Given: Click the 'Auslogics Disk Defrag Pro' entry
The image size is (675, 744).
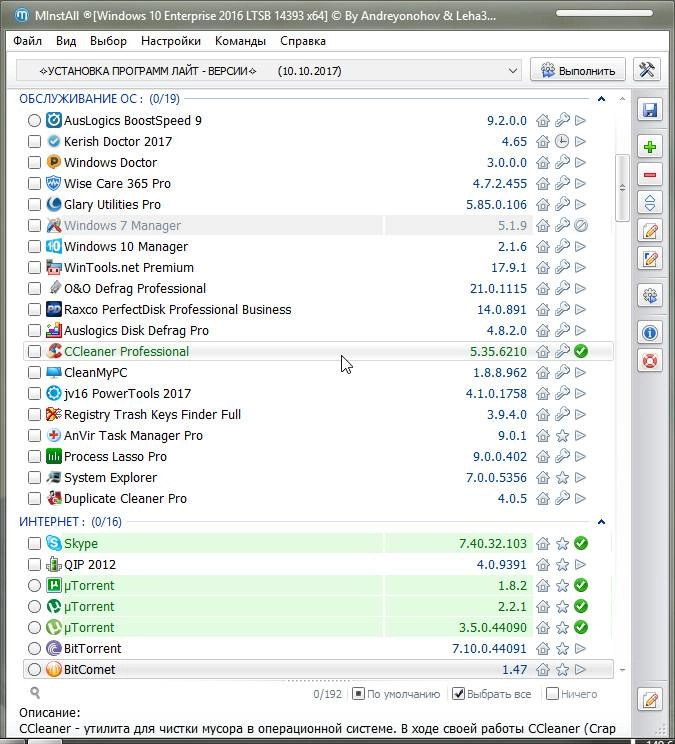Looking at the screenshot, I should (x=136, y=330).
